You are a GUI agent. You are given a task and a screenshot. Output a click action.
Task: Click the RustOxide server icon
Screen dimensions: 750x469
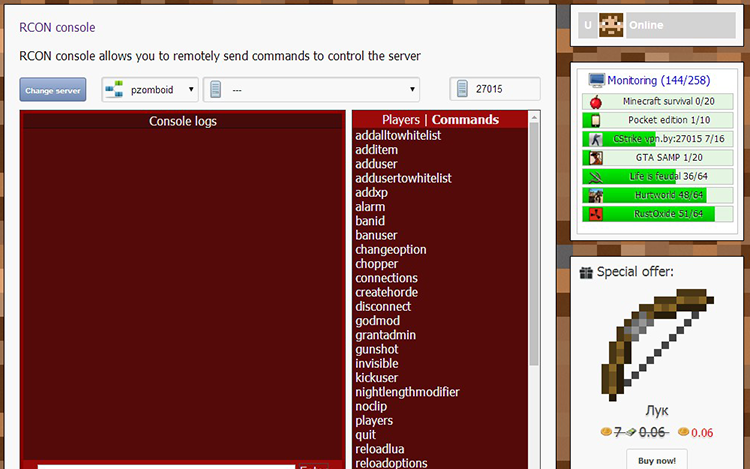click(594, 213)
